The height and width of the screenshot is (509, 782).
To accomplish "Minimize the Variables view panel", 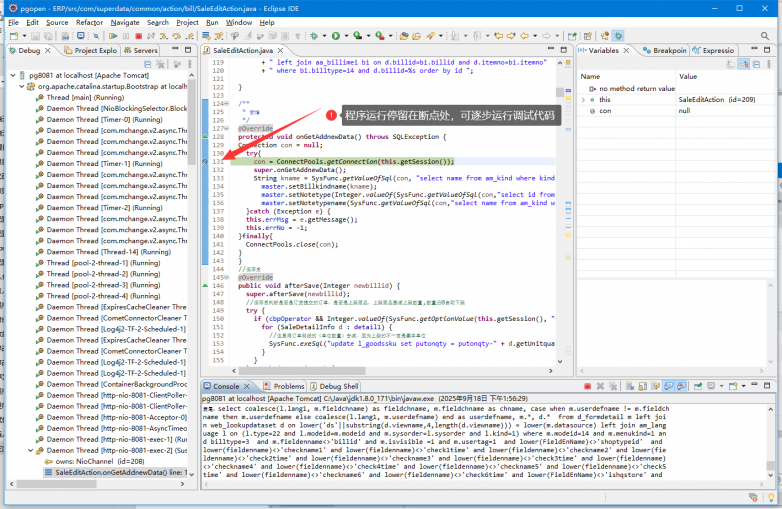I will tap(756, 50).
